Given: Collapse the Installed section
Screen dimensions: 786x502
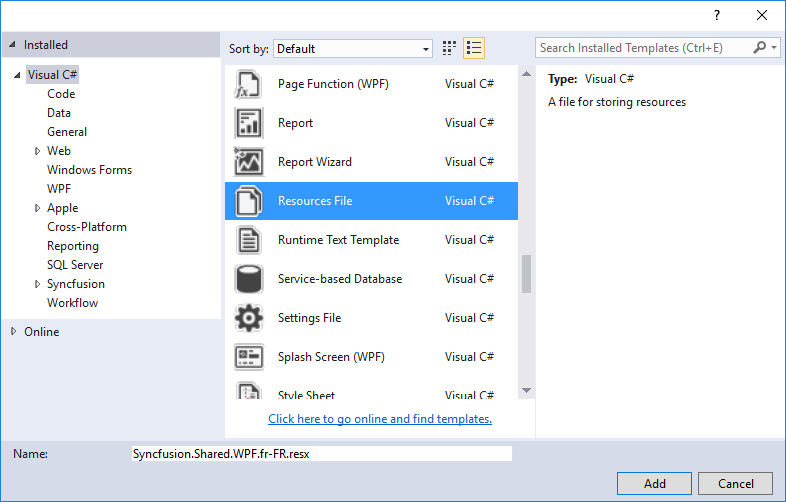Looking at the screenshot, I should [x=13, y=45].
